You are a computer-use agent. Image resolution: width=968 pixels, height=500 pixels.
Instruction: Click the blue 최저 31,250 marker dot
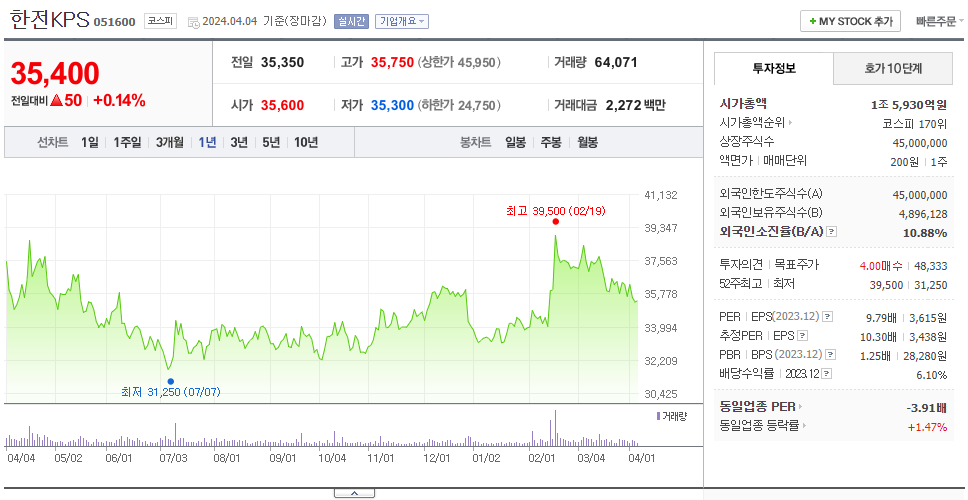coord(170,381)
